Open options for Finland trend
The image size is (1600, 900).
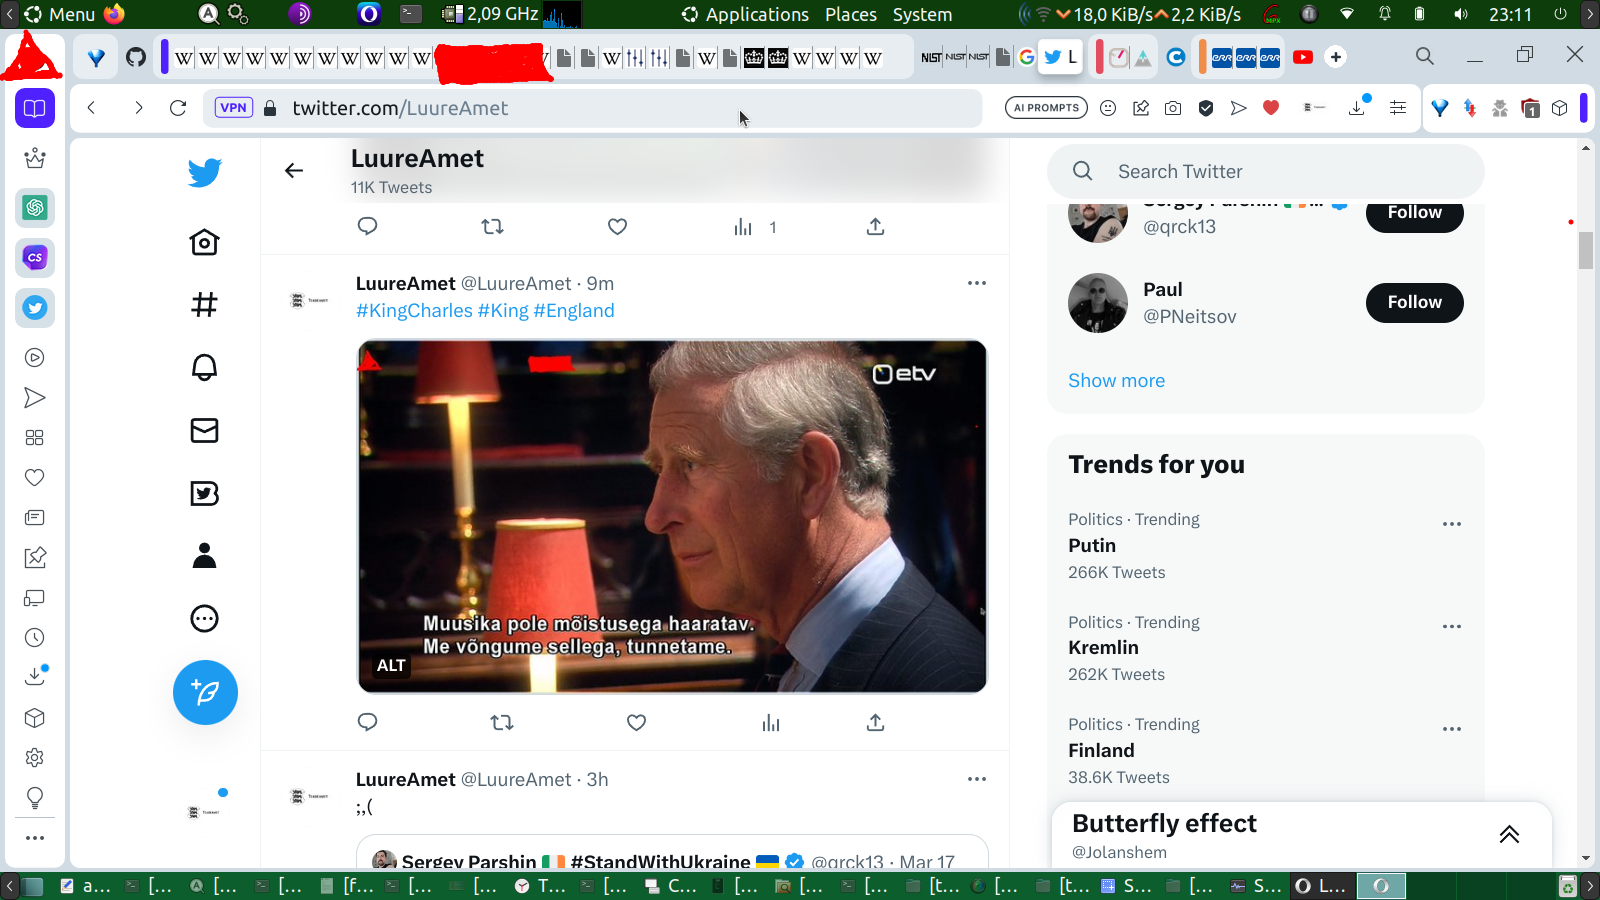click(1452, 729)
